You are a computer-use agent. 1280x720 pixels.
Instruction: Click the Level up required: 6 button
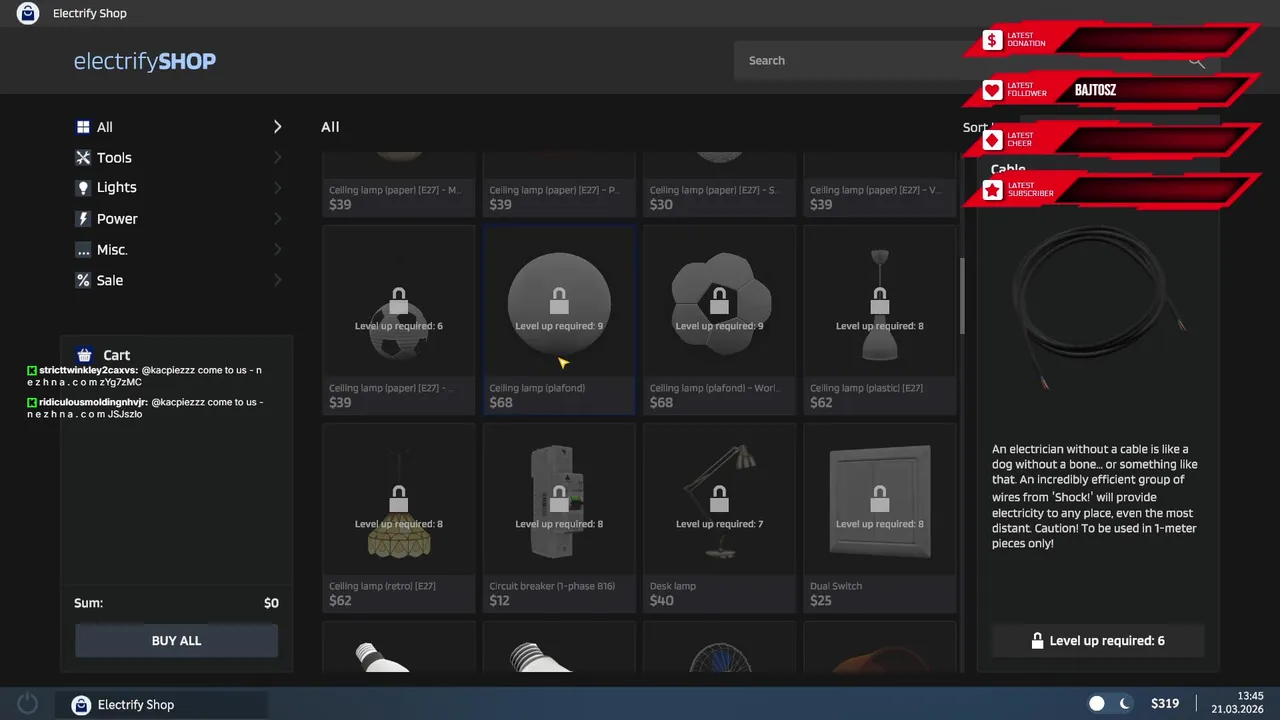tap(1098, 641)
